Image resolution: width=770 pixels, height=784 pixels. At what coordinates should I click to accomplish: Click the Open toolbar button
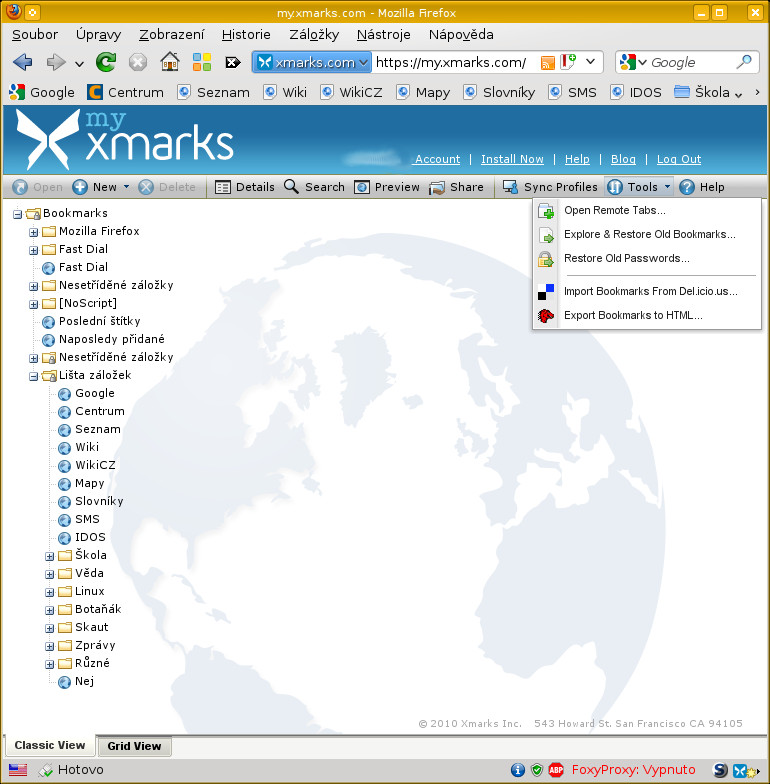pyautogui.click(x=38, y=187)
